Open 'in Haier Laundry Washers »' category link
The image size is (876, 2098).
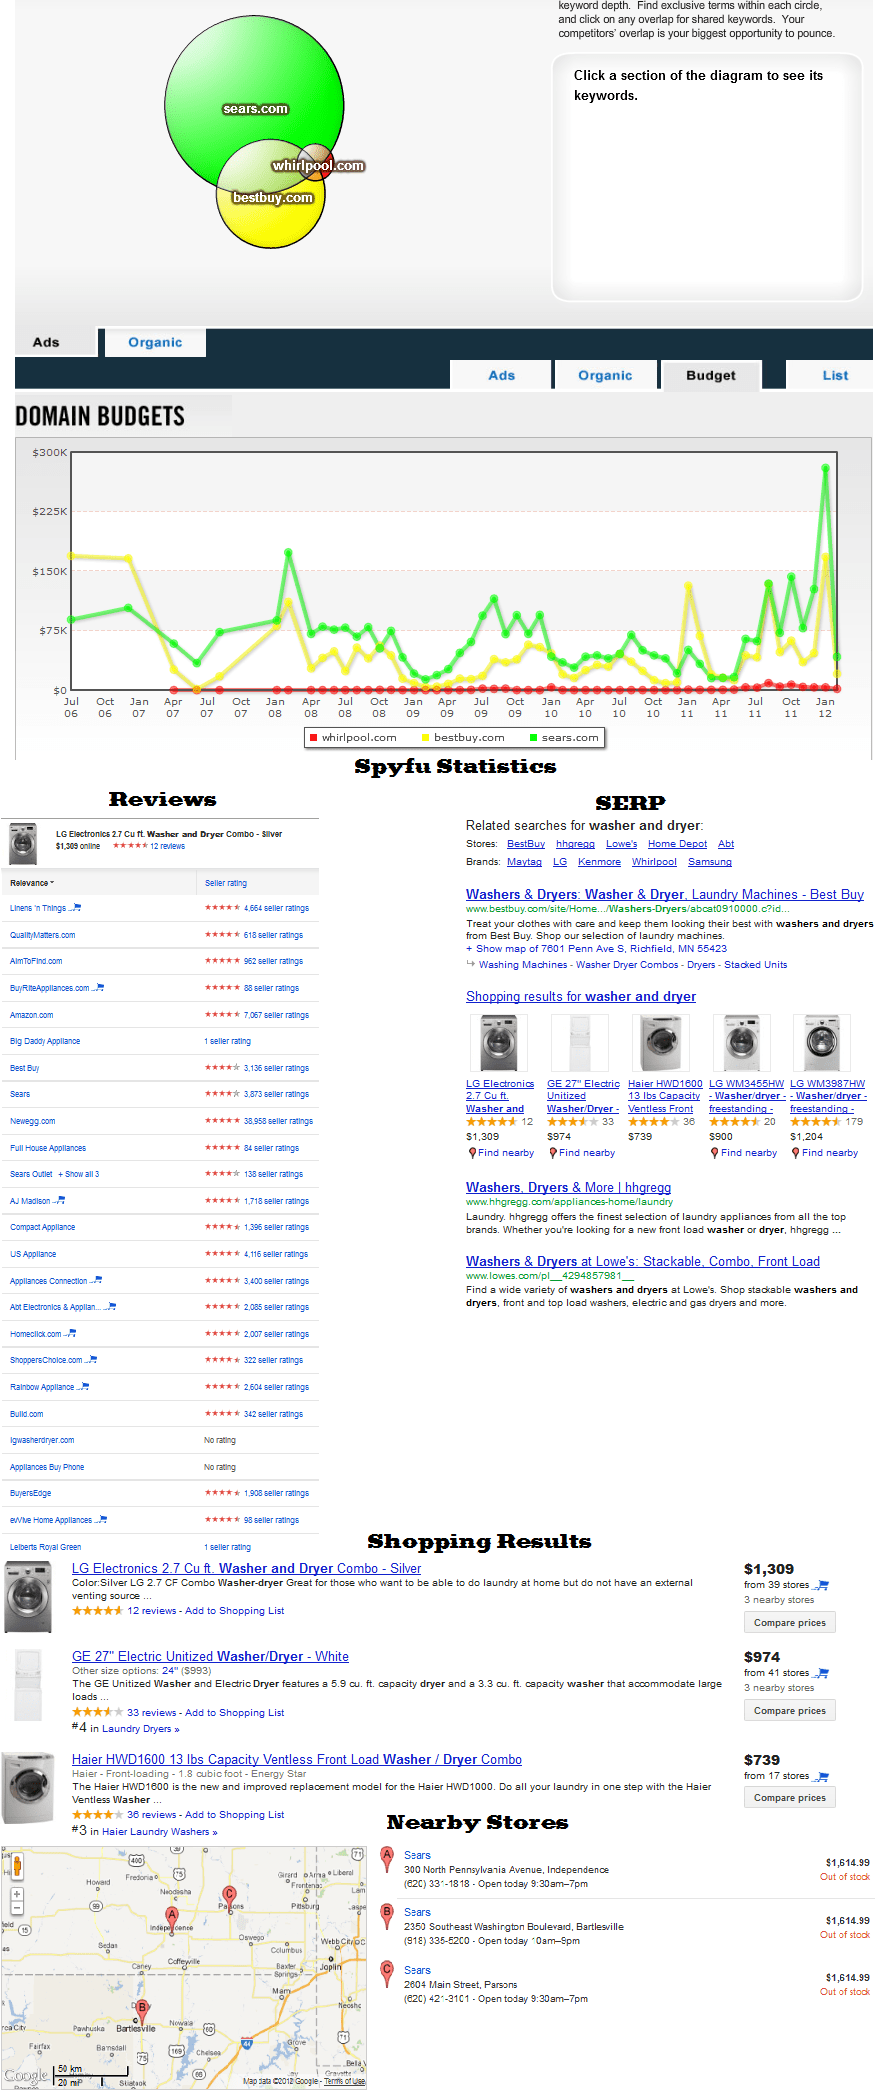point(154,1832)
